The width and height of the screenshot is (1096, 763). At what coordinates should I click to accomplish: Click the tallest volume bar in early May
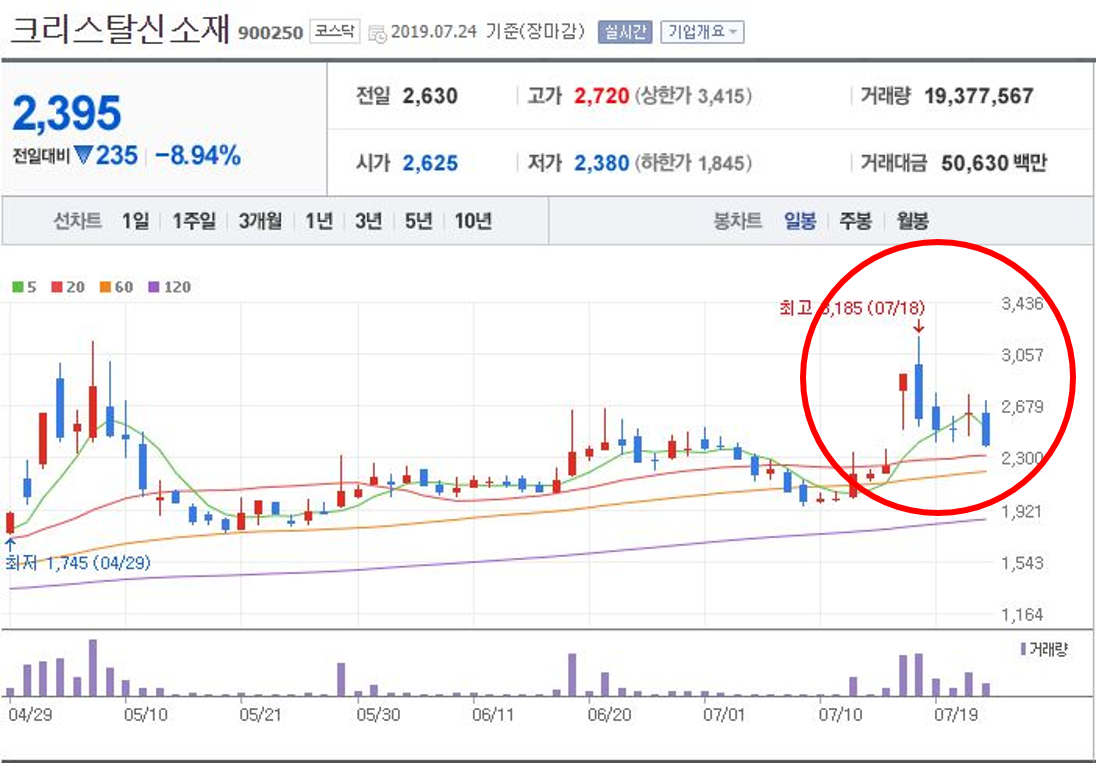(x=93, y=668)
